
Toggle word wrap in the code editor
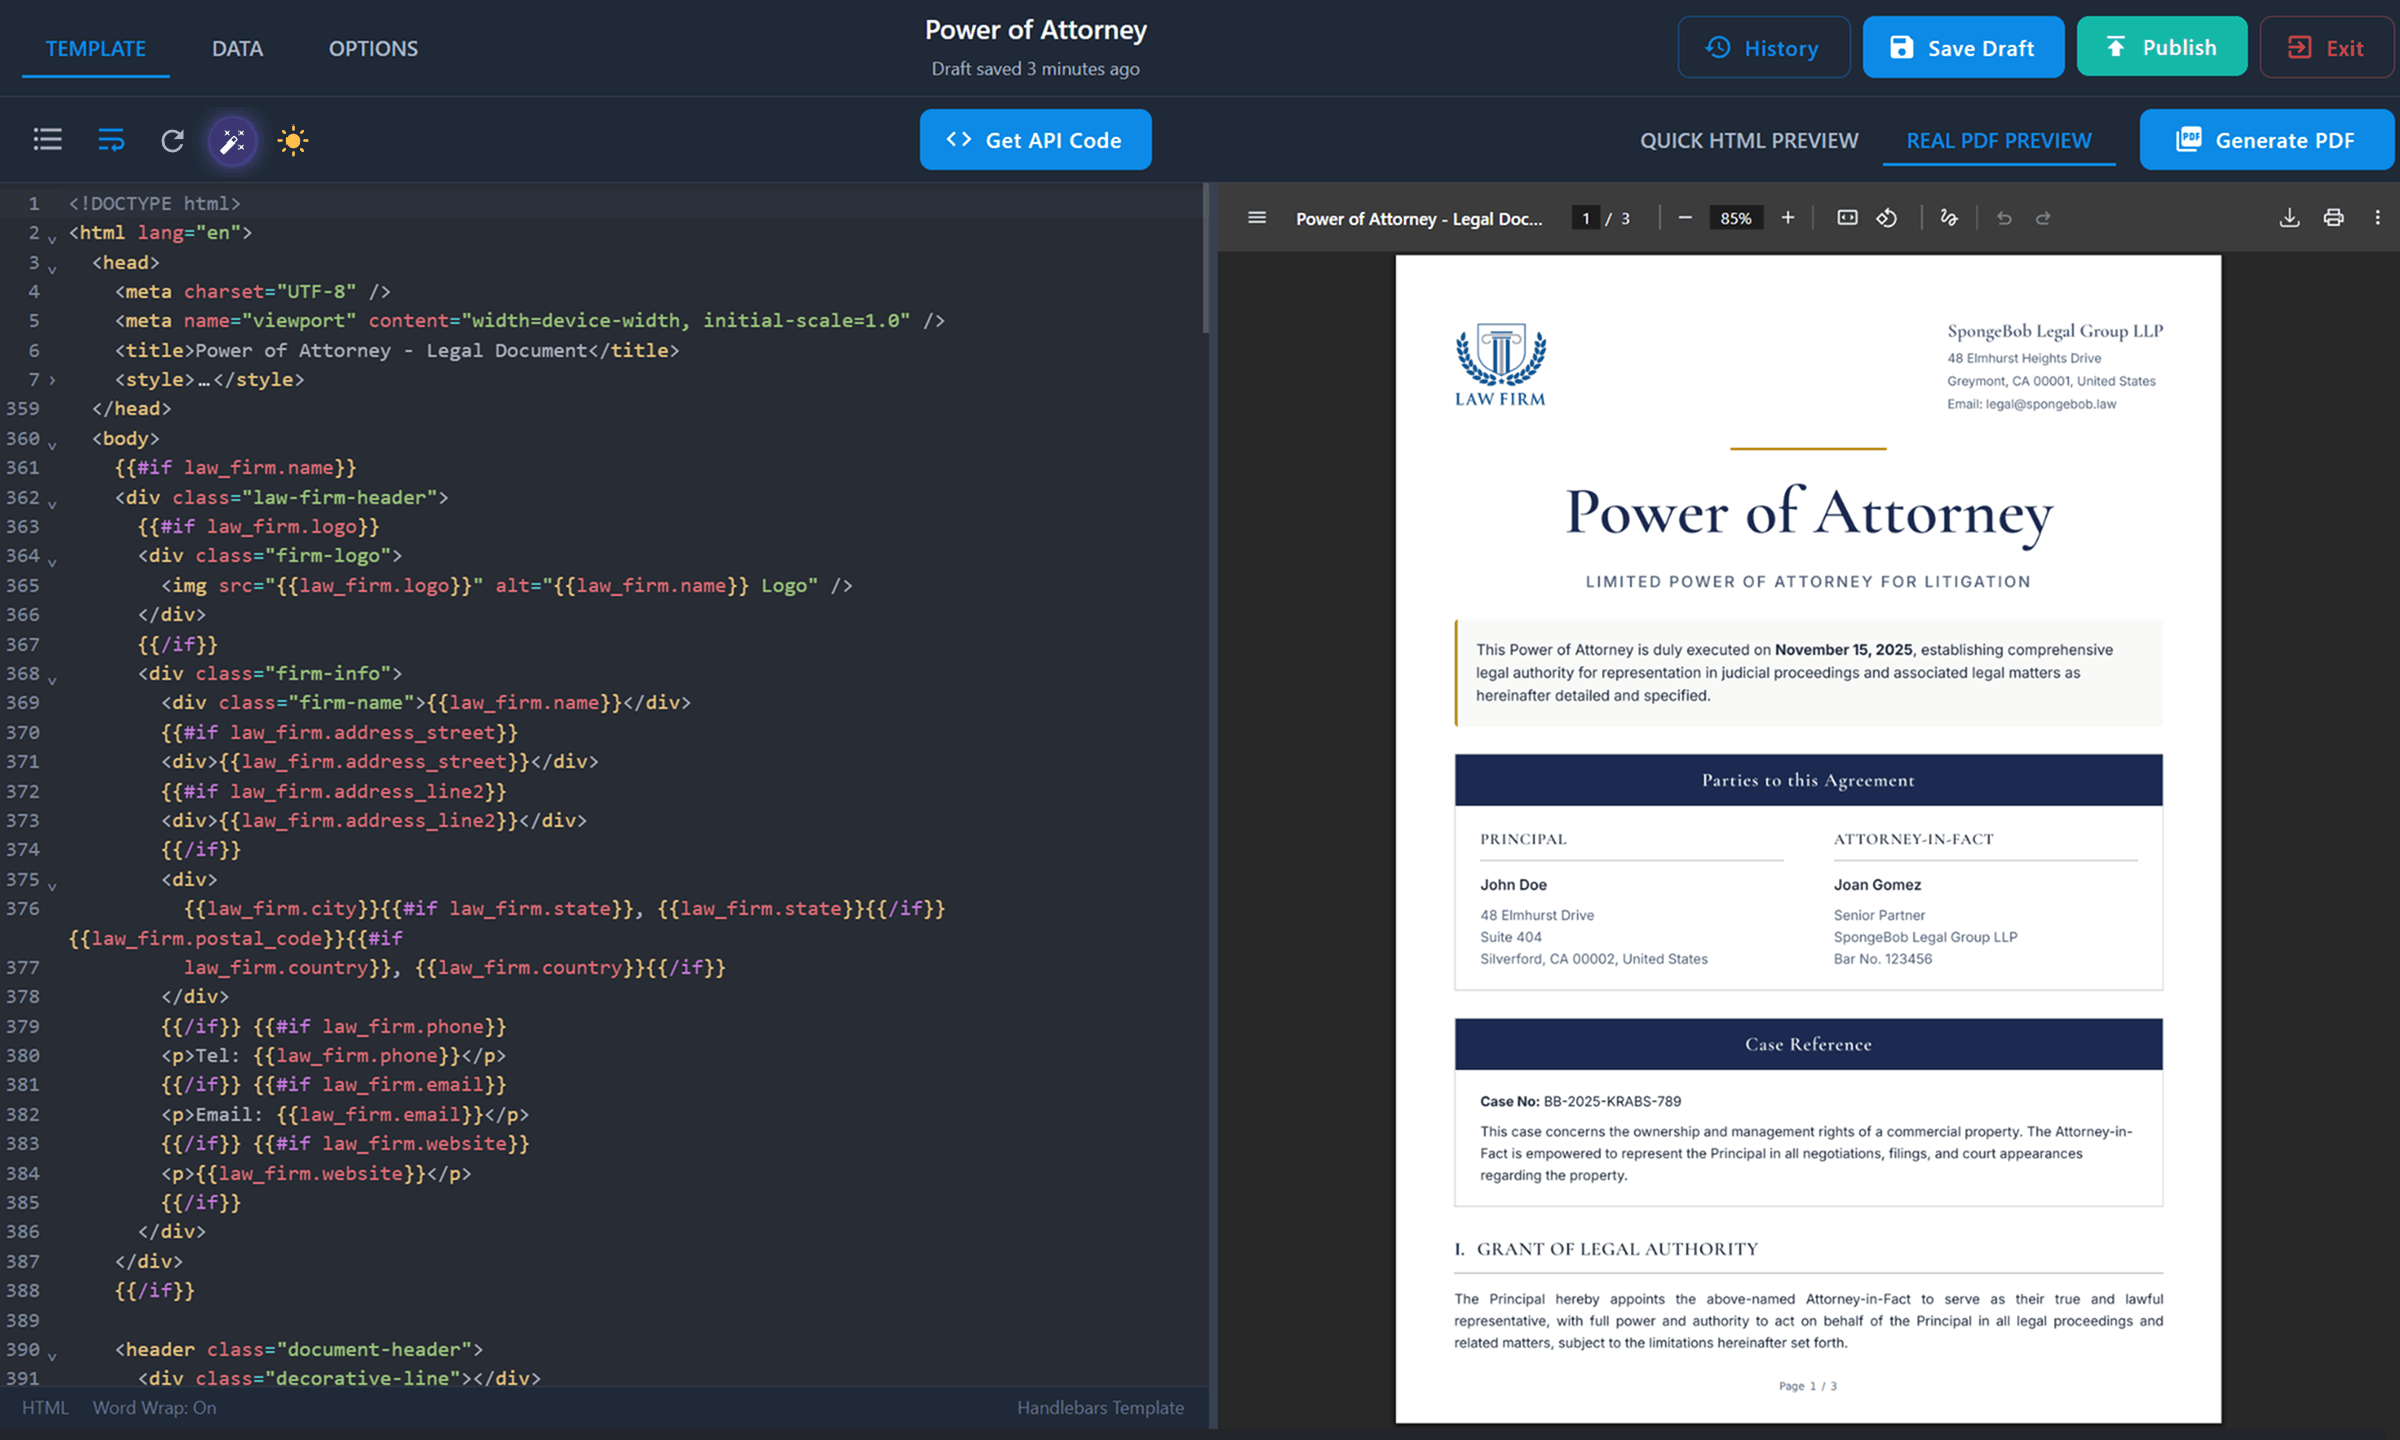tap(110, 140)
